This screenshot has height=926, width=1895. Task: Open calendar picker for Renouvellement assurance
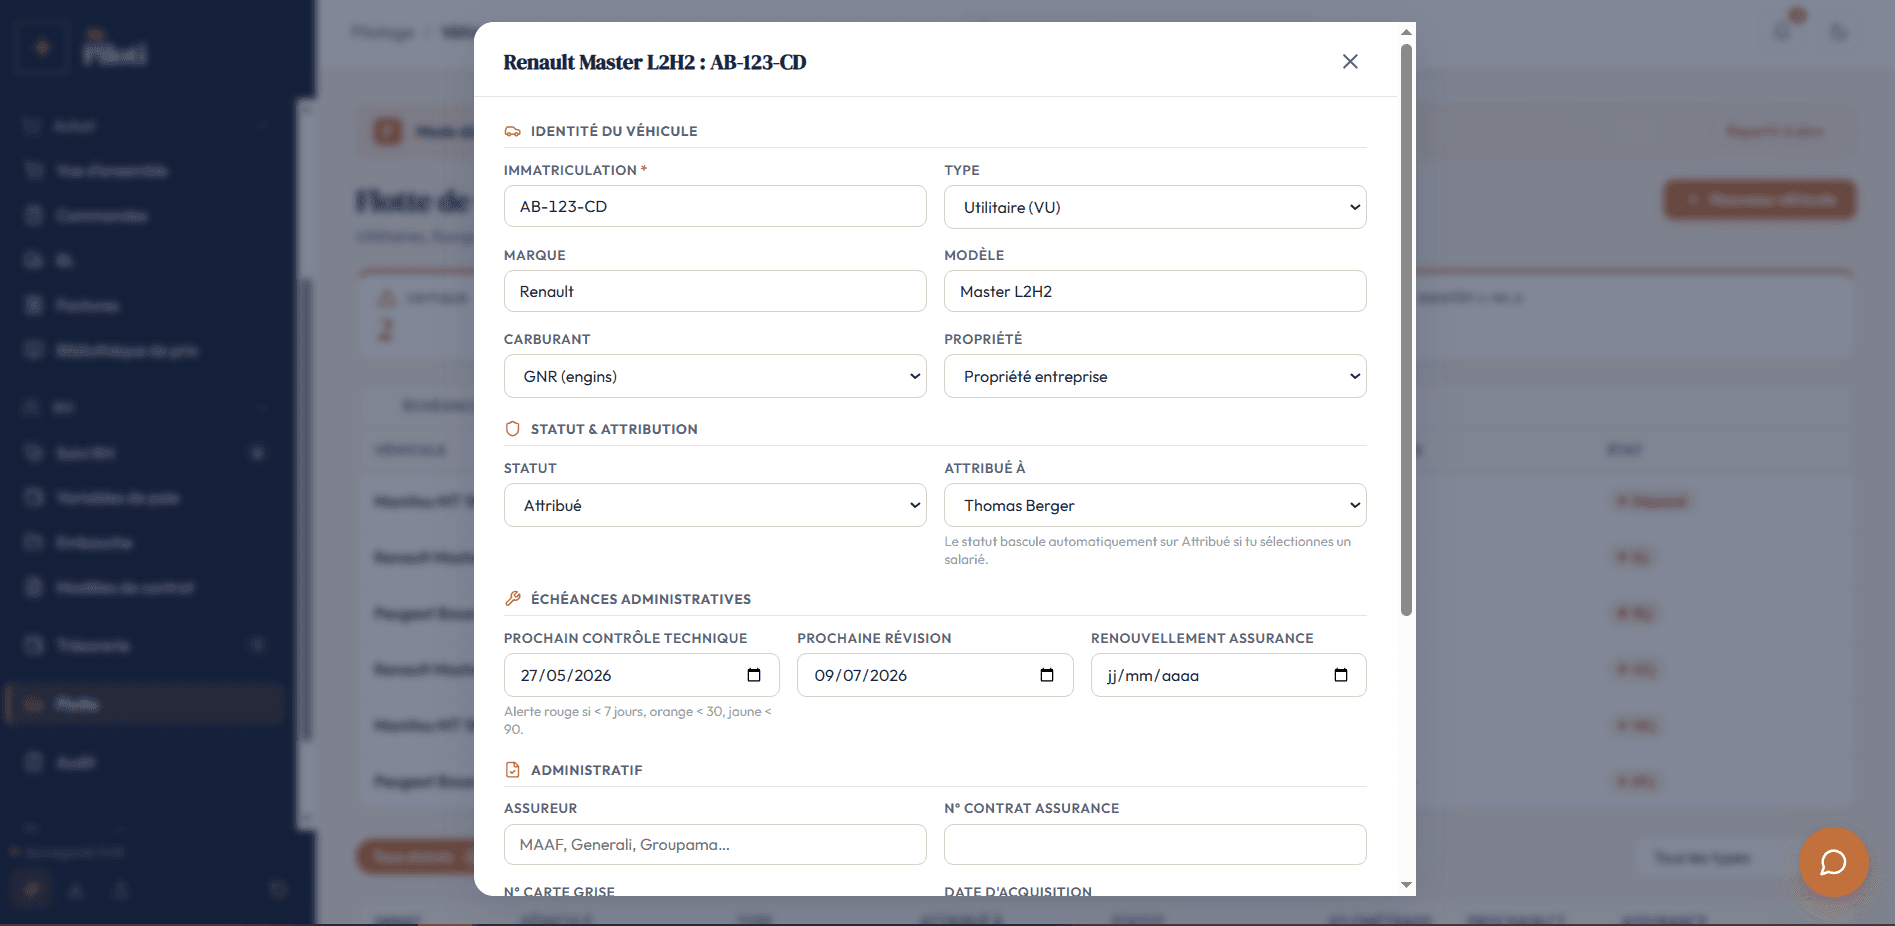1341,675
